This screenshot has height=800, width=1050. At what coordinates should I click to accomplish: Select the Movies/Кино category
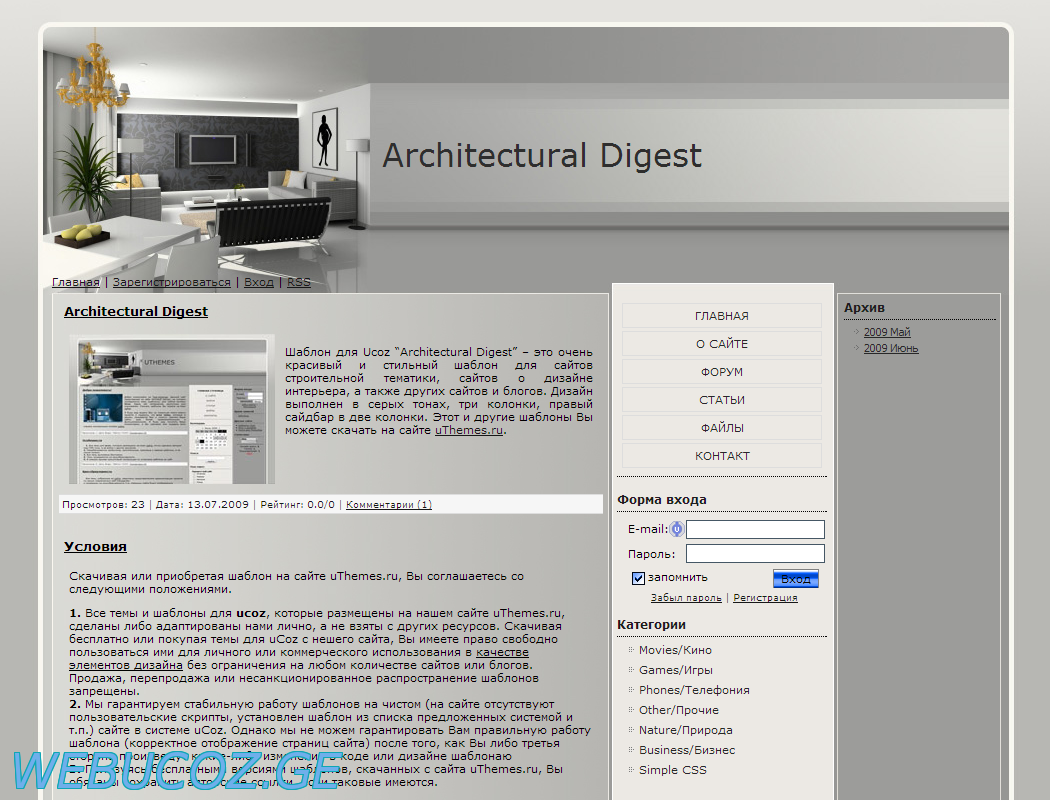(x=675, y=650)
